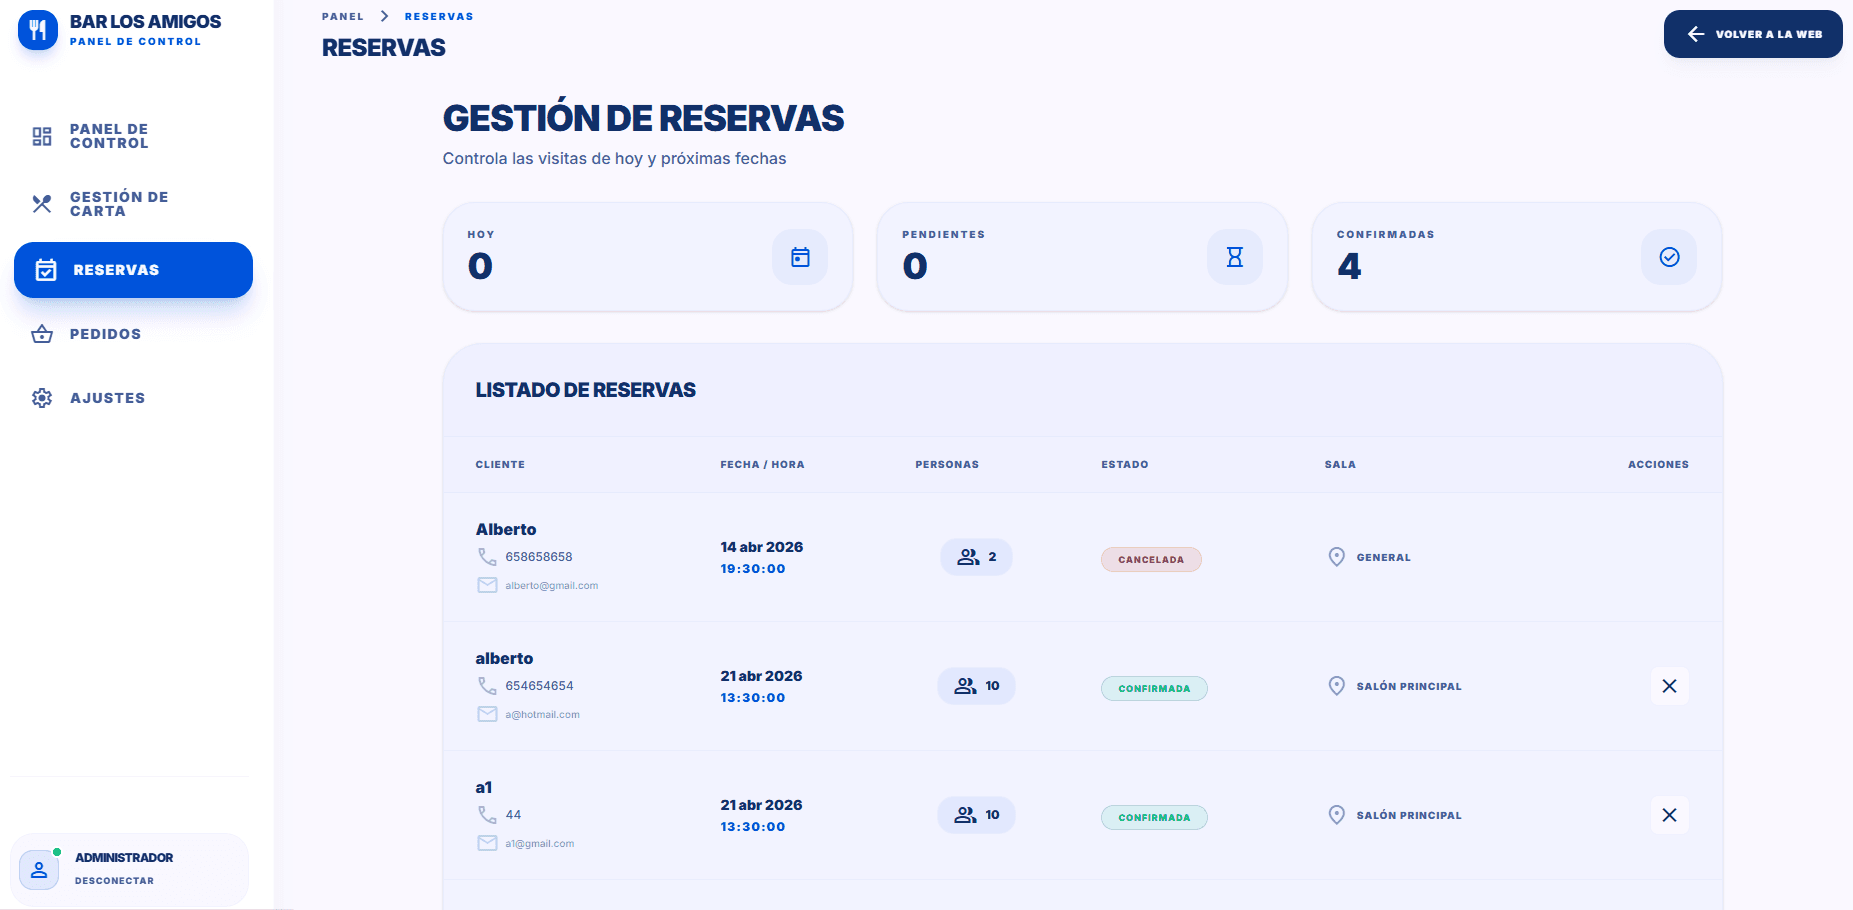Click the dashboard grid icon
The image size is (1853, 910).
click(42, 136)
